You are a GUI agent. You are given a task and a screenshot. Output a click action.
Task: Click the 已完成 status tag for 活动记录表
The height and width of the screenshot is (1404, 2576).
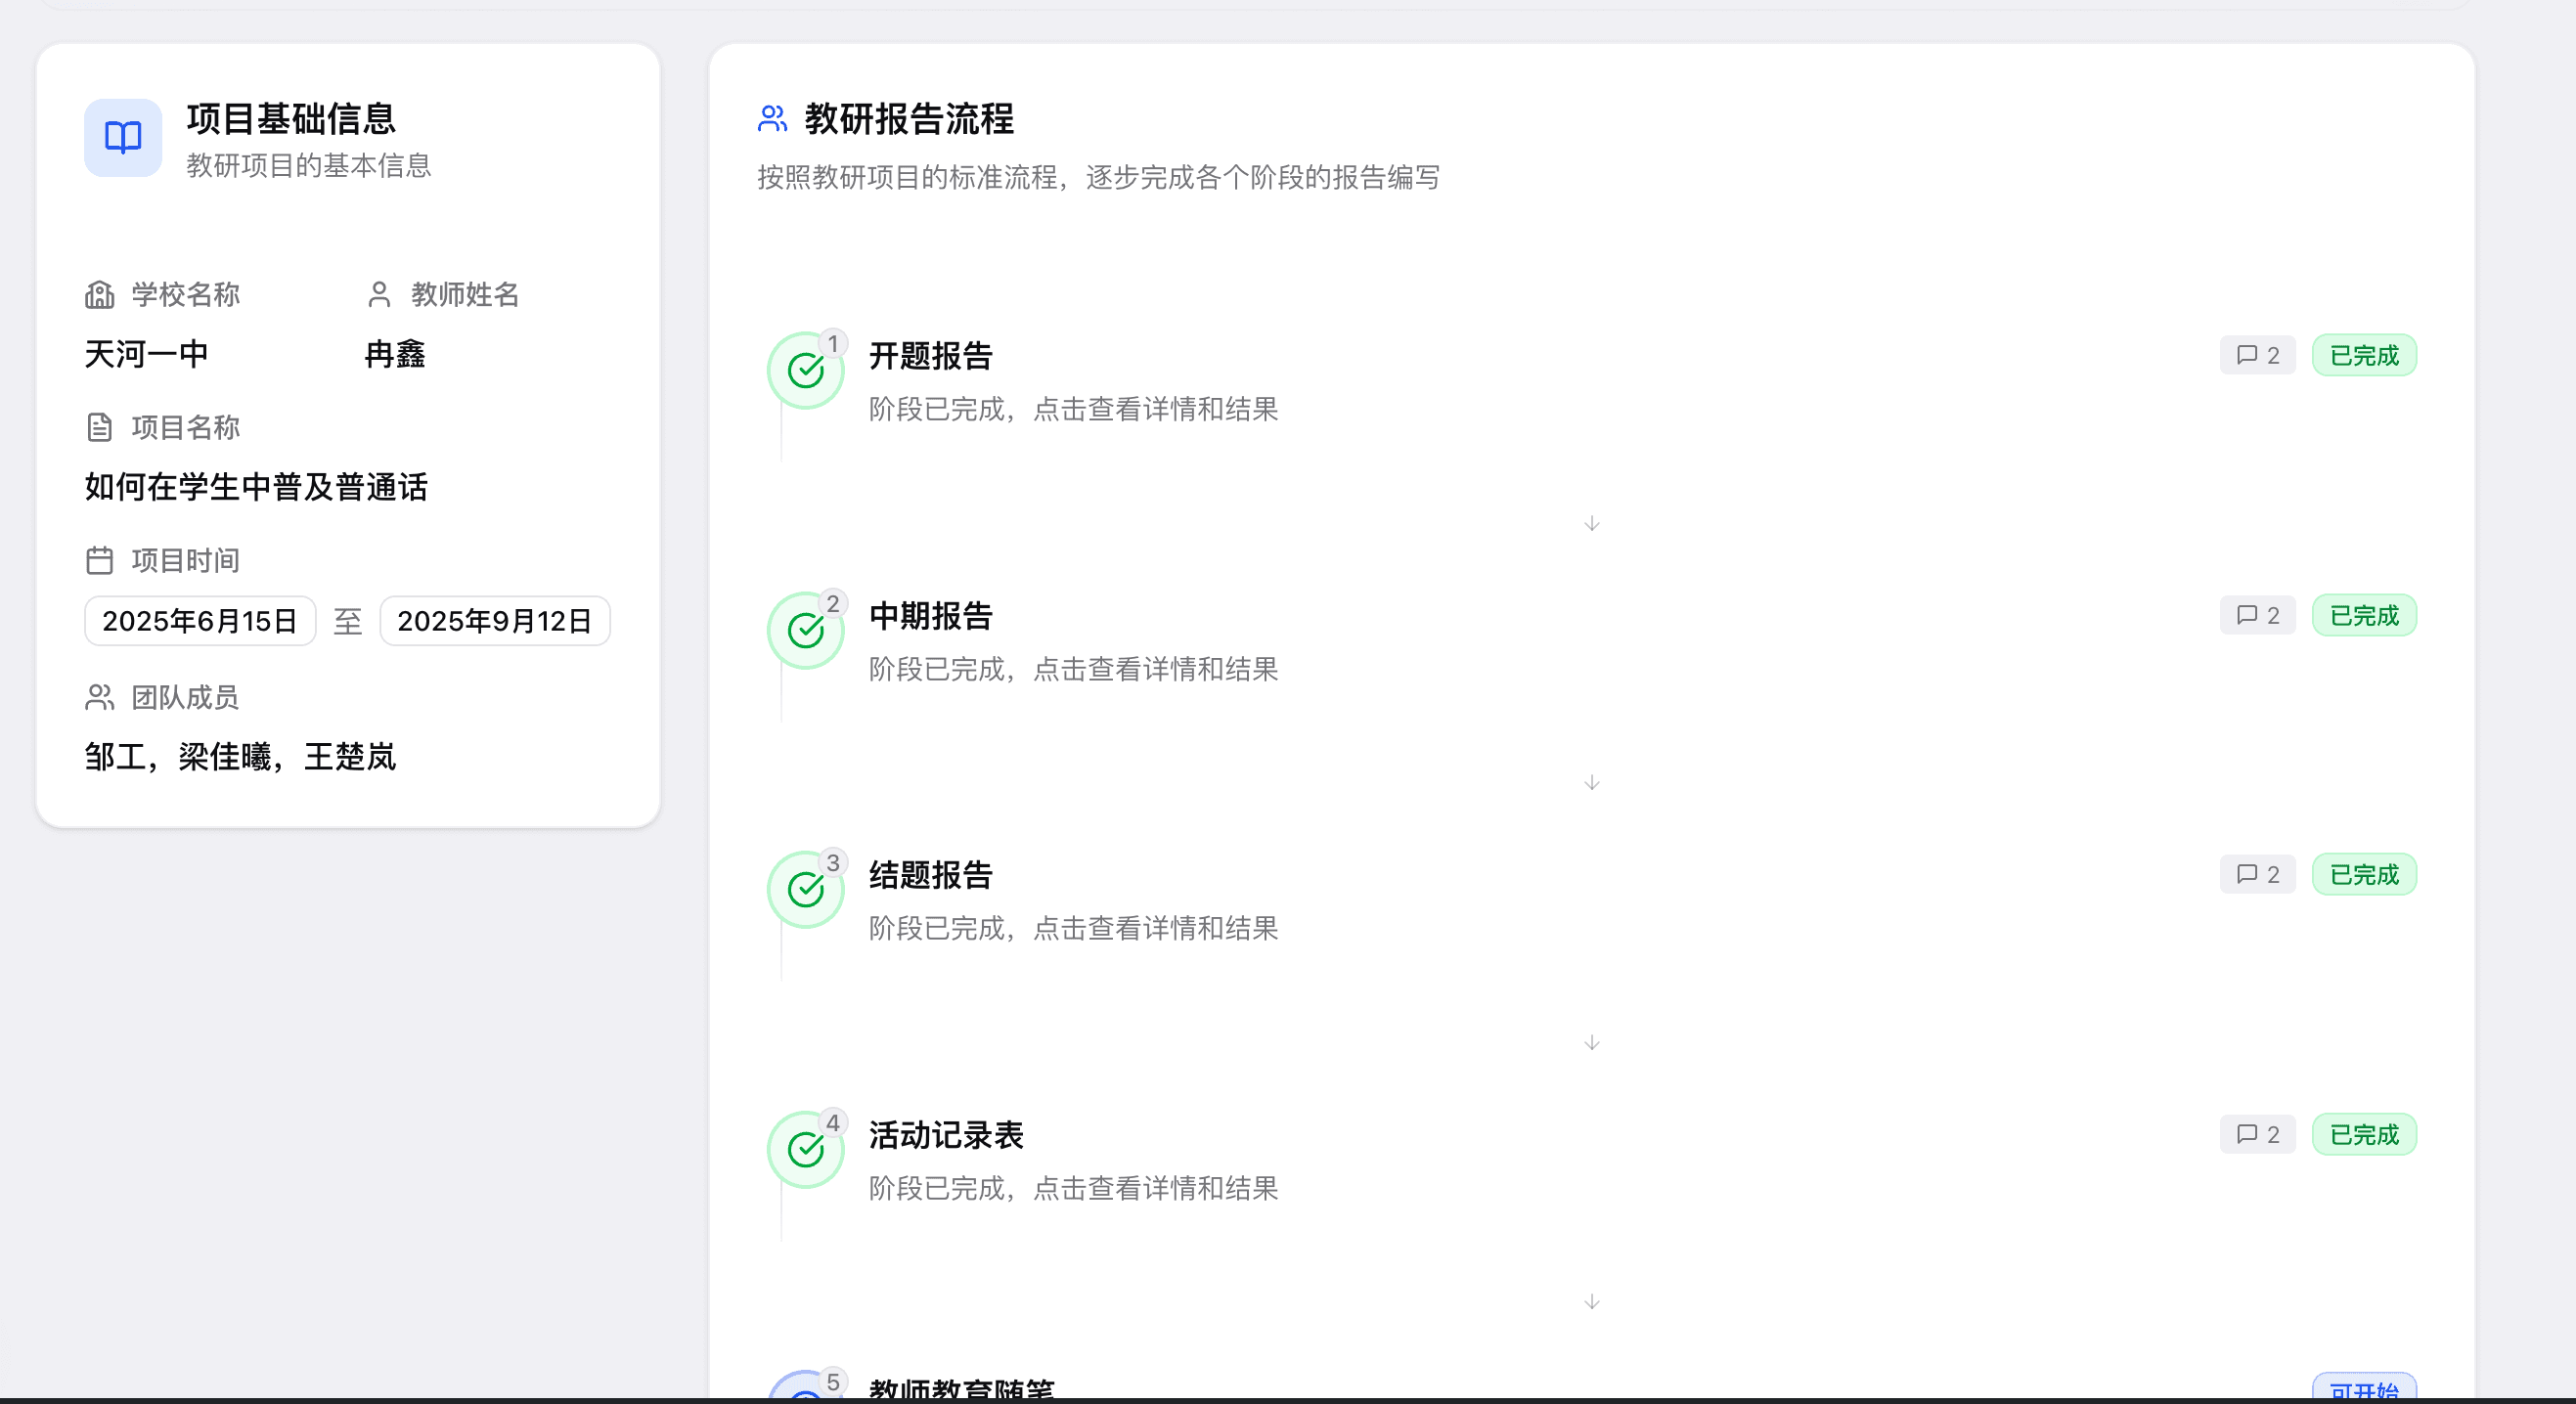pyautogui.click(x=2364, y=1134)
